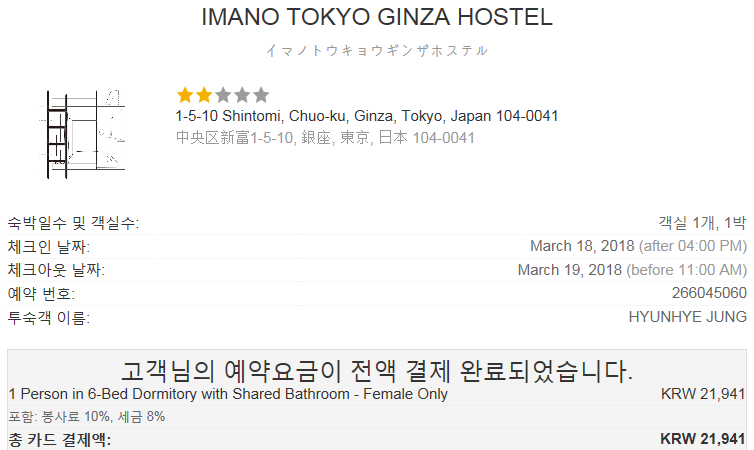
Task: Click the 객실 1개, 1박 value
Action: coord(702,223)
